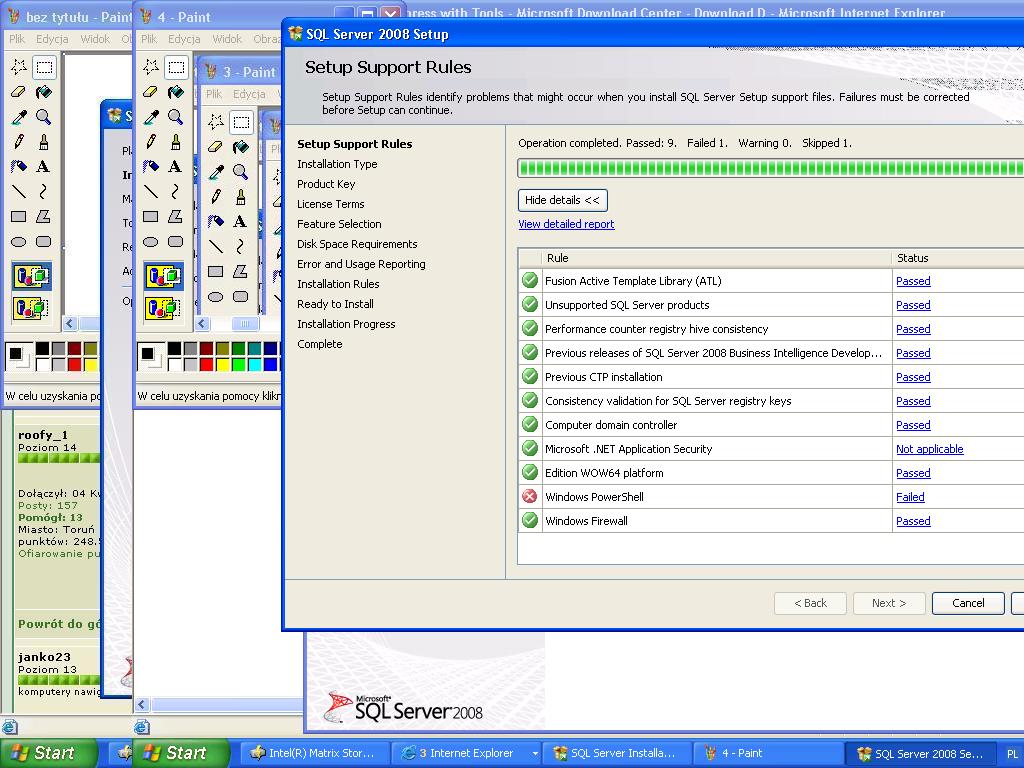Pick the yellow swatch in 4 - Paint palette
The width and height of the screenshot is (1024, 768).
pos(223,364)
